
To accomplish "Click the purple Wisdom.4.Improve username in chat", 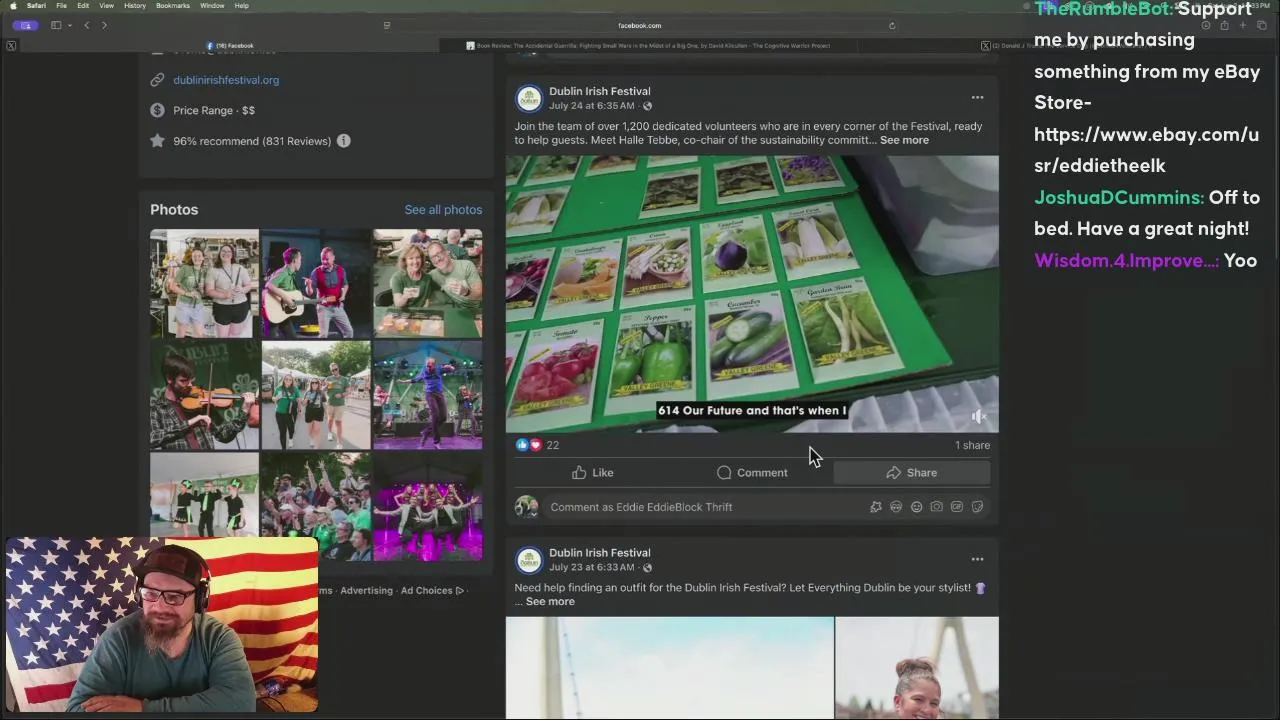I will tap(1126, 260).
